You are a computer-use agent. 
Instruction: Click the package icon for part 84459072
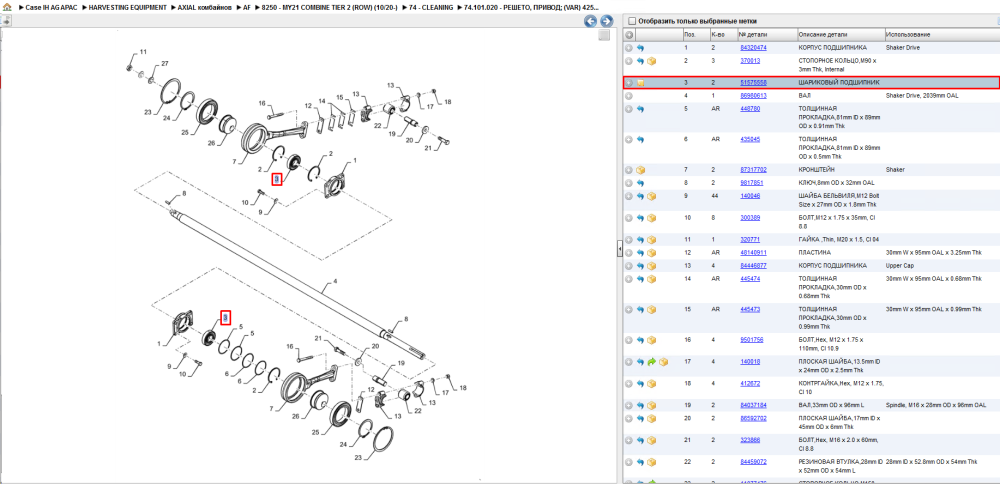pos(652,462)
